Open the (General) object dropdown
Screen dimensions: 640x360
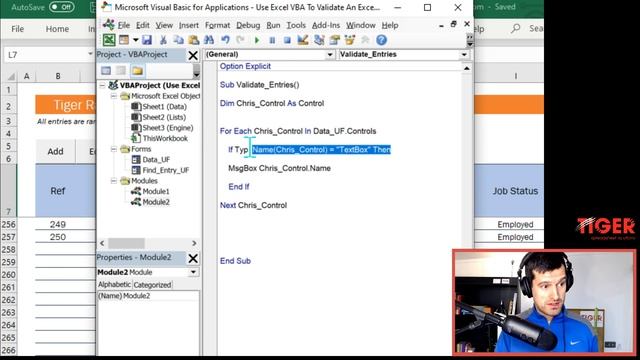click(x=330, y=55)
